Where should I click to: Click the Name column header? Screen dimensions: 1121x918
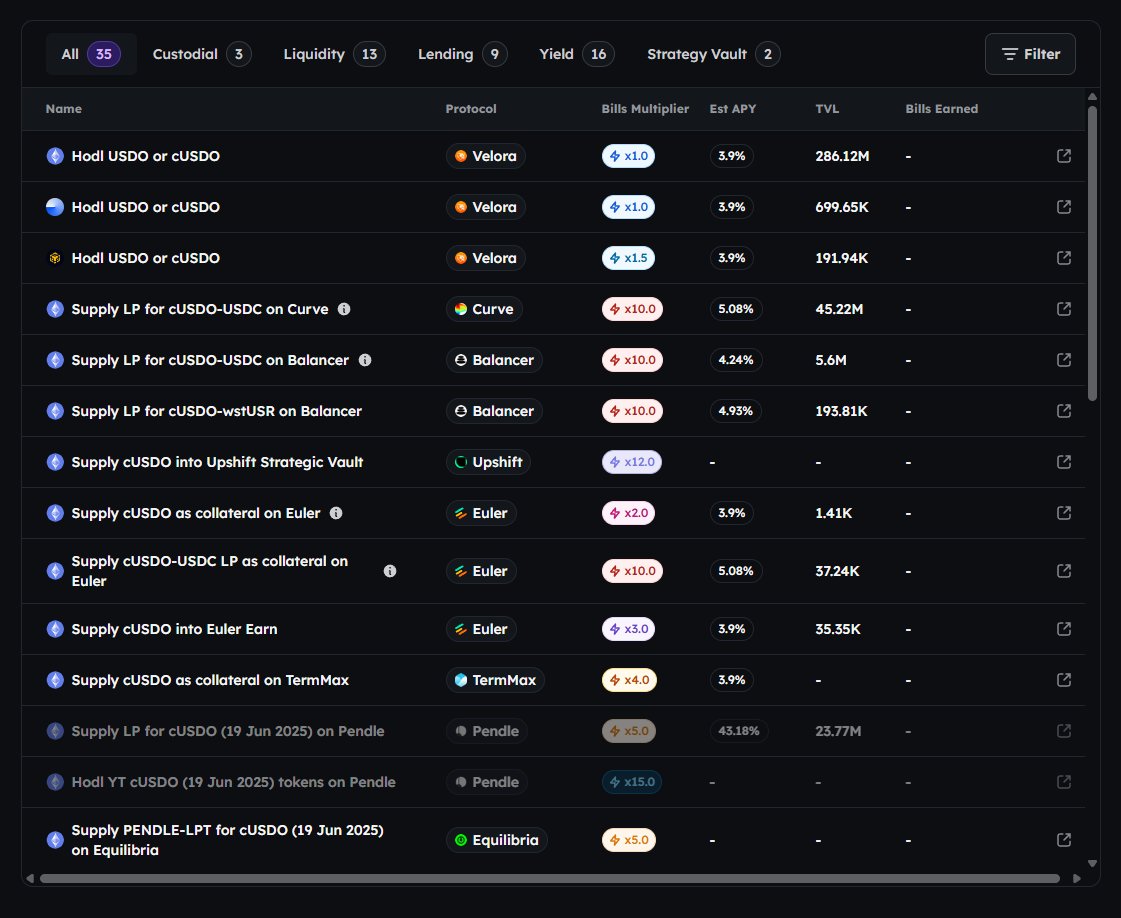tap(64, 109)
